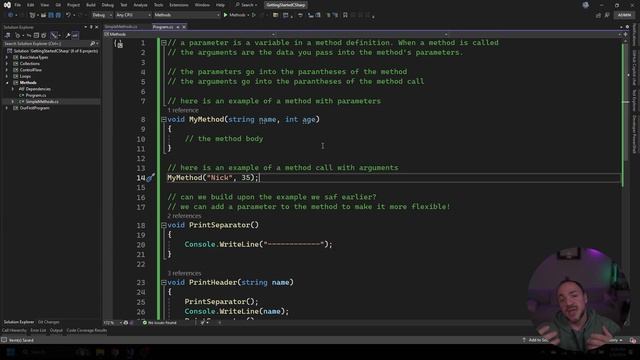Click the pin icon on Program.cs tab
640x360 pixels.
pyautogui.click(x=178, y=27)
